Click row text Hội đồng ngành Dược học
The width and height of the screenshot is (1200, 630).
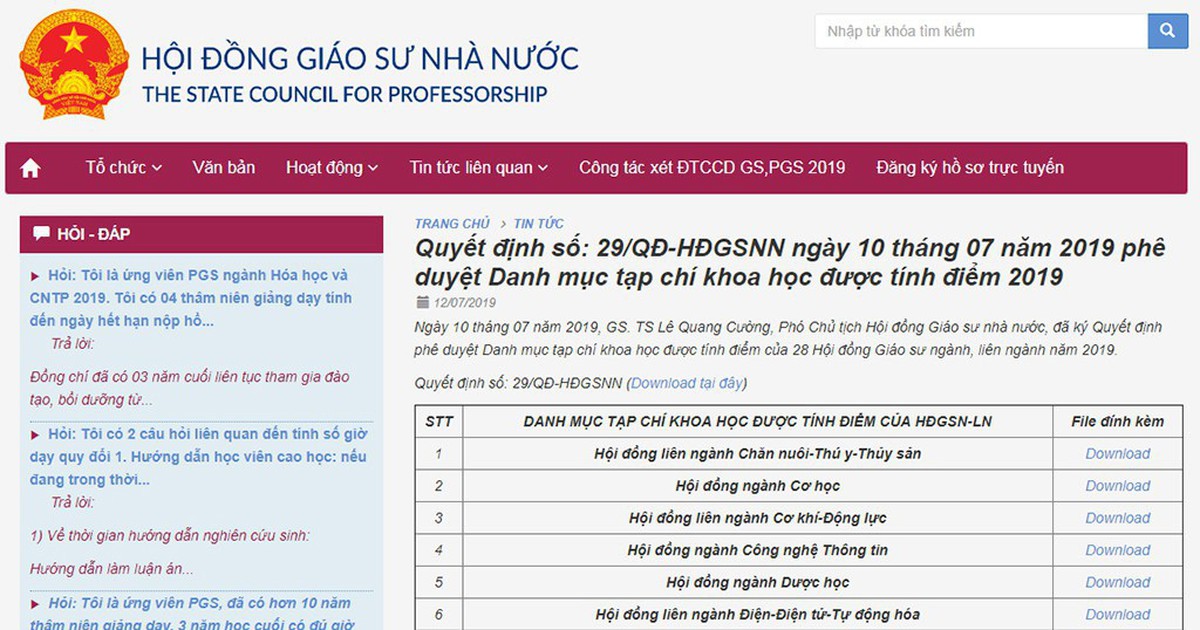[x=758, y=582]
